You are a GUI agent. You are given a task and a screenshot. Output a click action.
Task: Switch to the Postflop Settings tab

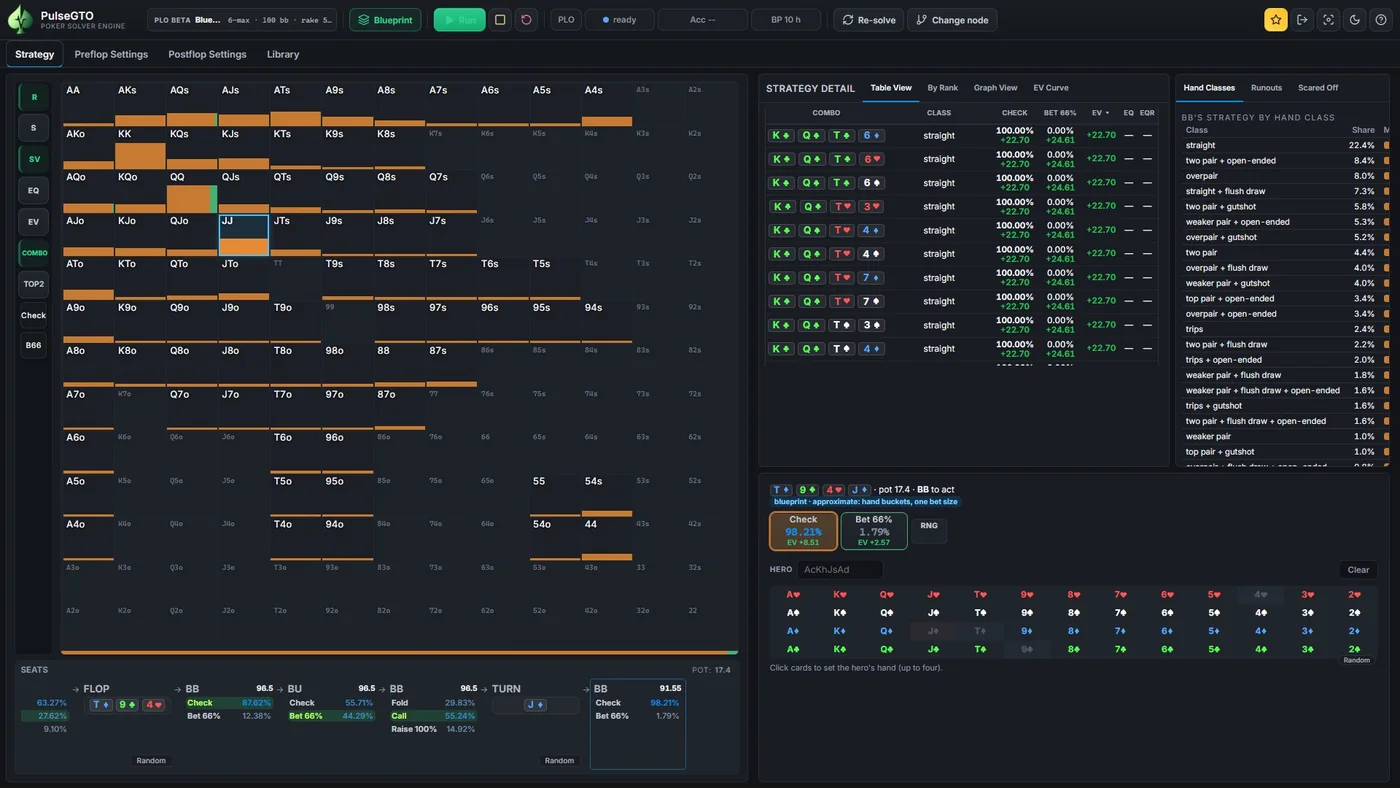tap(207, 54)
